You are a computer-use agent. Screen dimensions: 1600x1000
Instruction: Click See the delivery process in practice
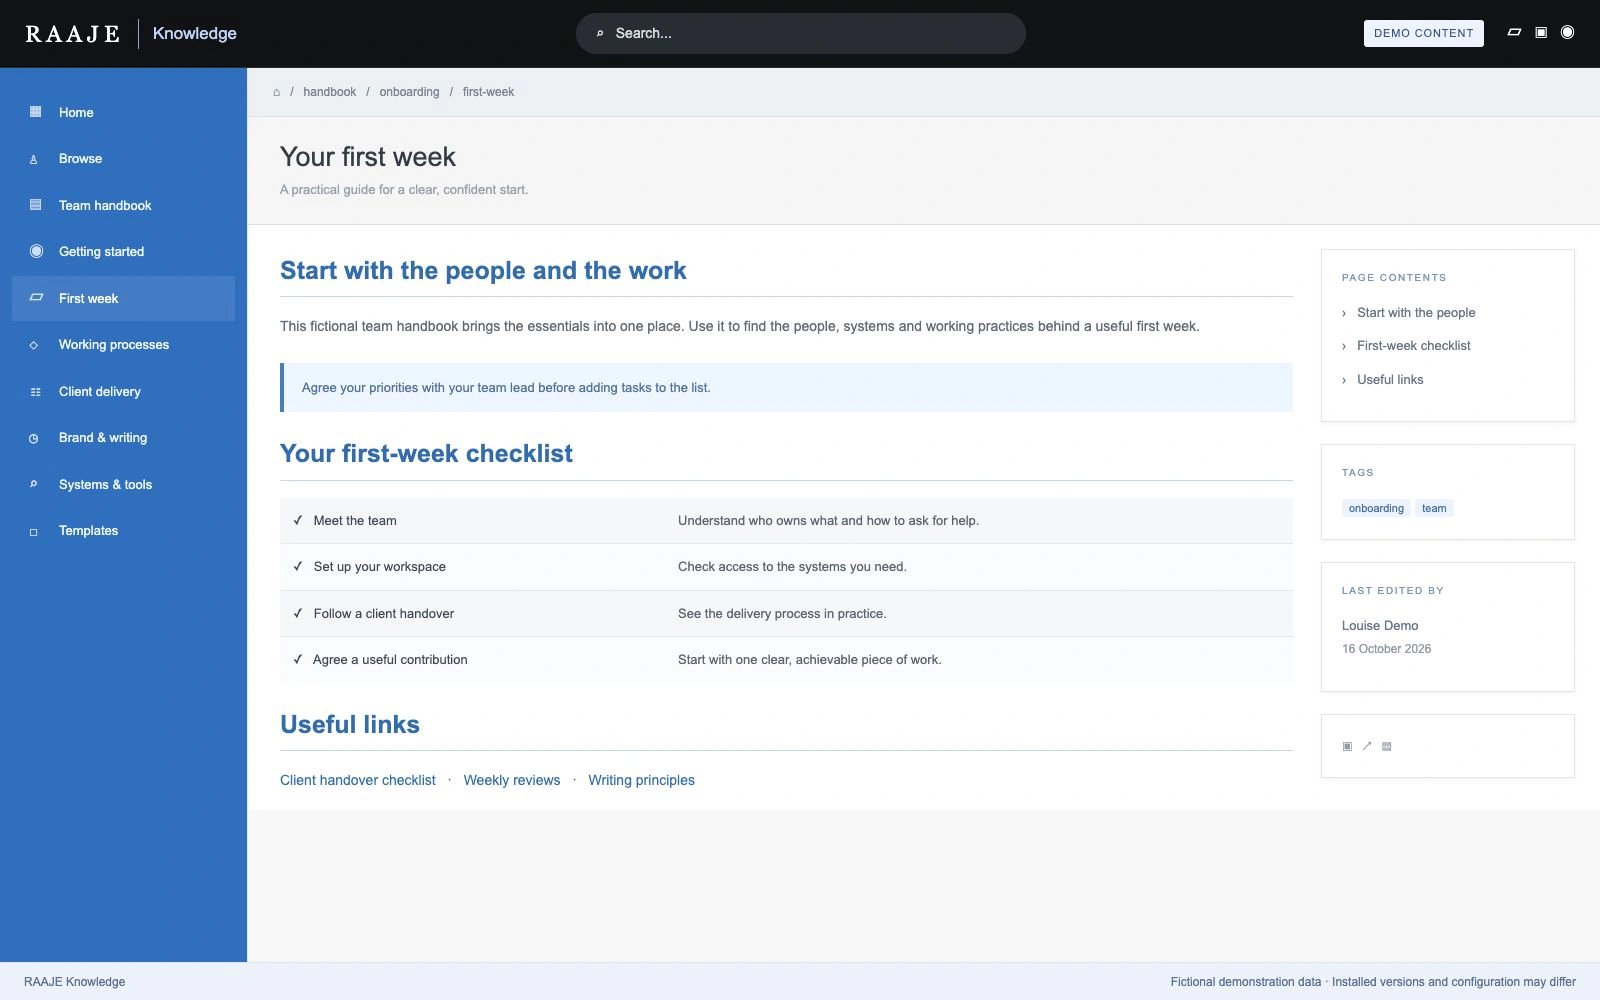(x=782, y=614)
